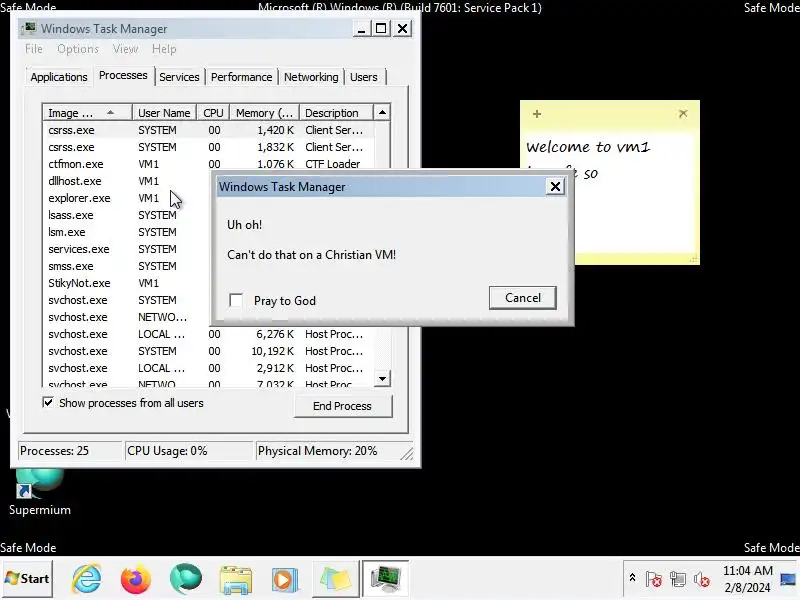
Task: Click the process list scroll up arrow
Action: [x=382, y=112]
